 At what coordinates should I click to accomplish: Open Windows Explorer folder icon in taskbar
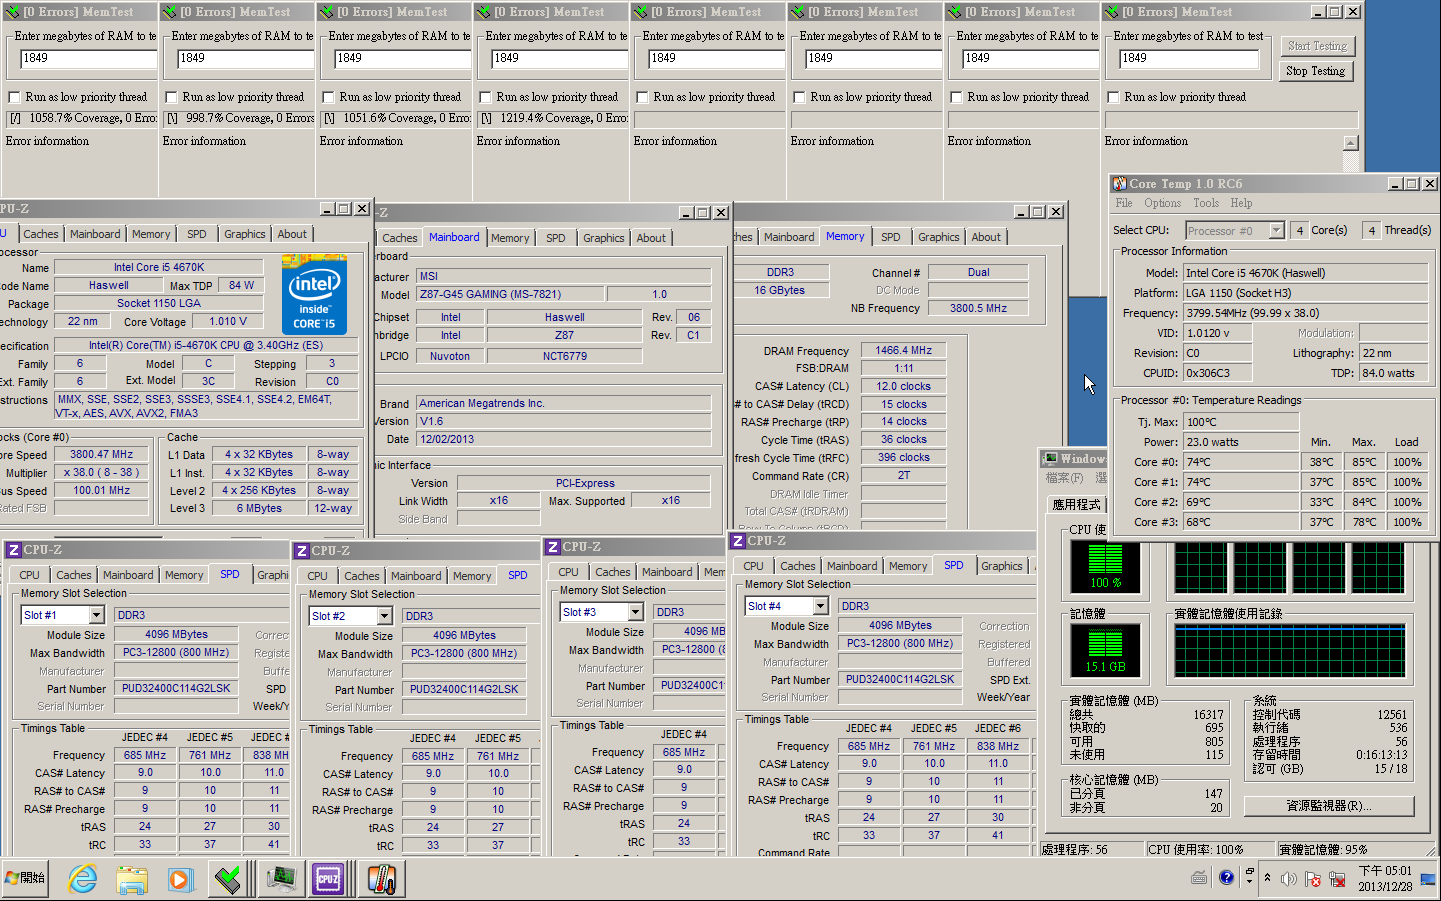tap(131, 879)
